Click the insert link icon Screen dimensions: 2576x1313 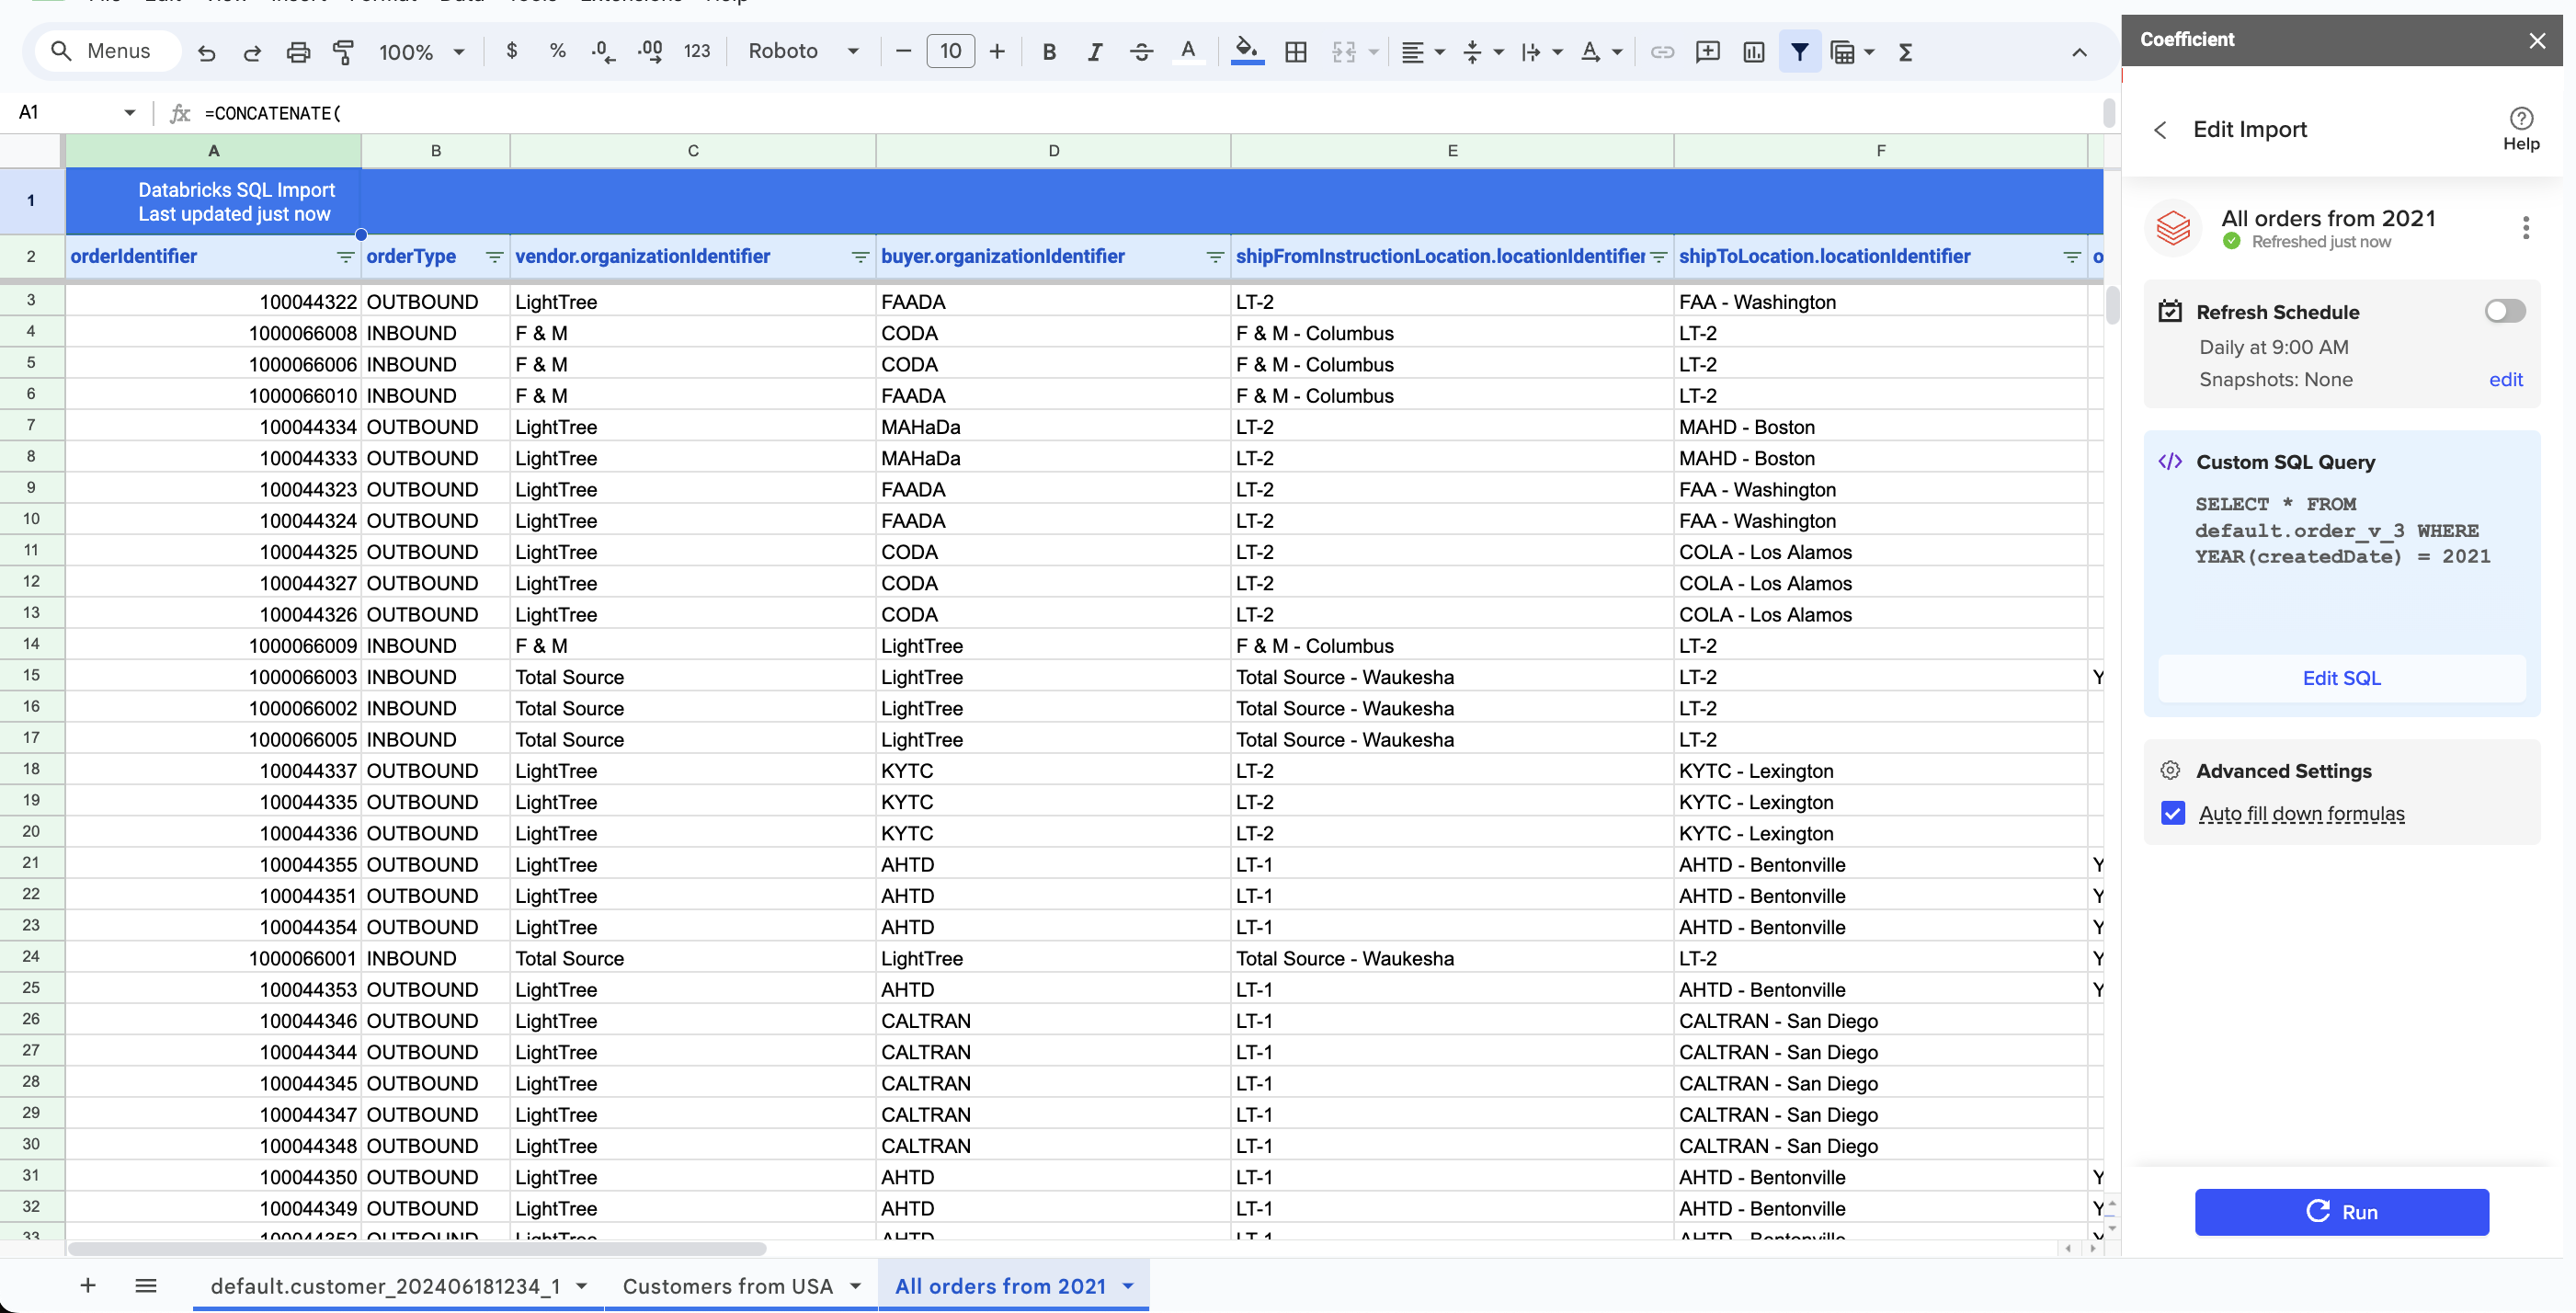(1662, 52)
